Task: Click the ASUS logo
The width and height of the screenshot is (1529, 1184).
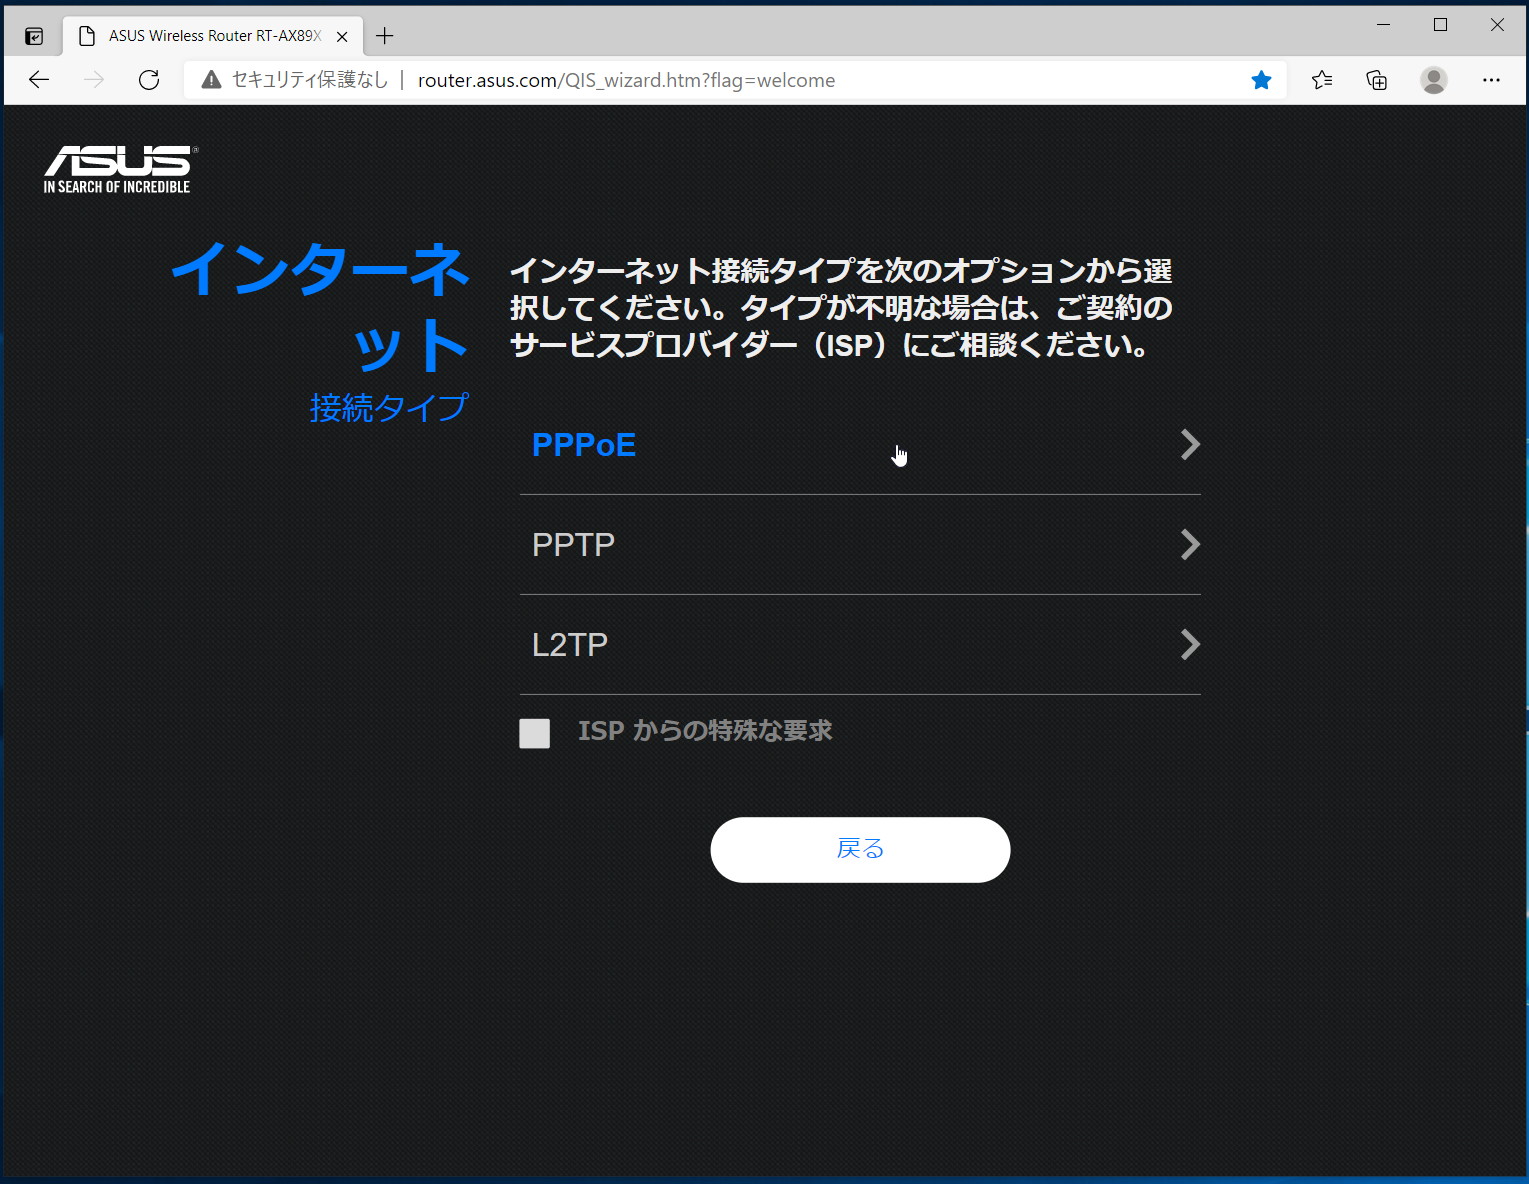Action: pyautogui.click(x=119, y=169)
